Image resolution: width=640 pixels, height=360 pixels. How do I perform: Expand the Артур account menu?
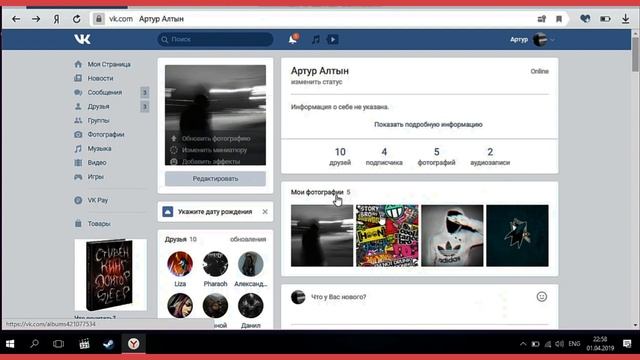tap(532, 40)
